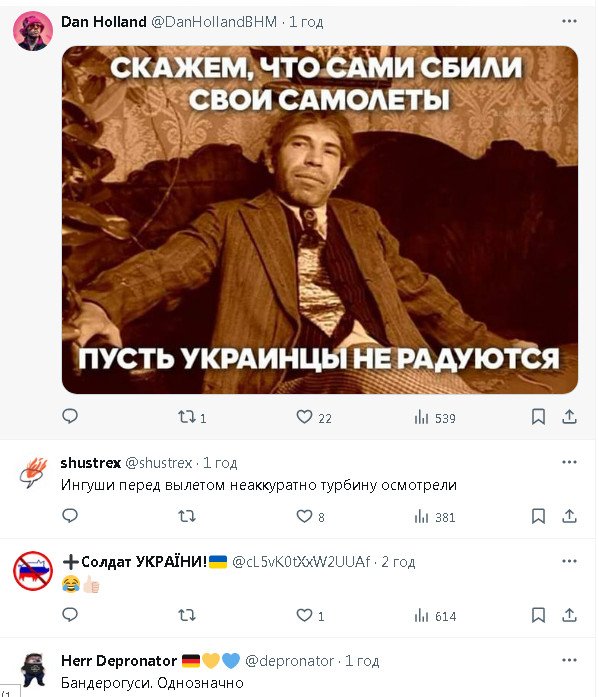599x697 pixels.
Task: Repost Dan Holland's meme tweet
Action: tap(192, 417)
